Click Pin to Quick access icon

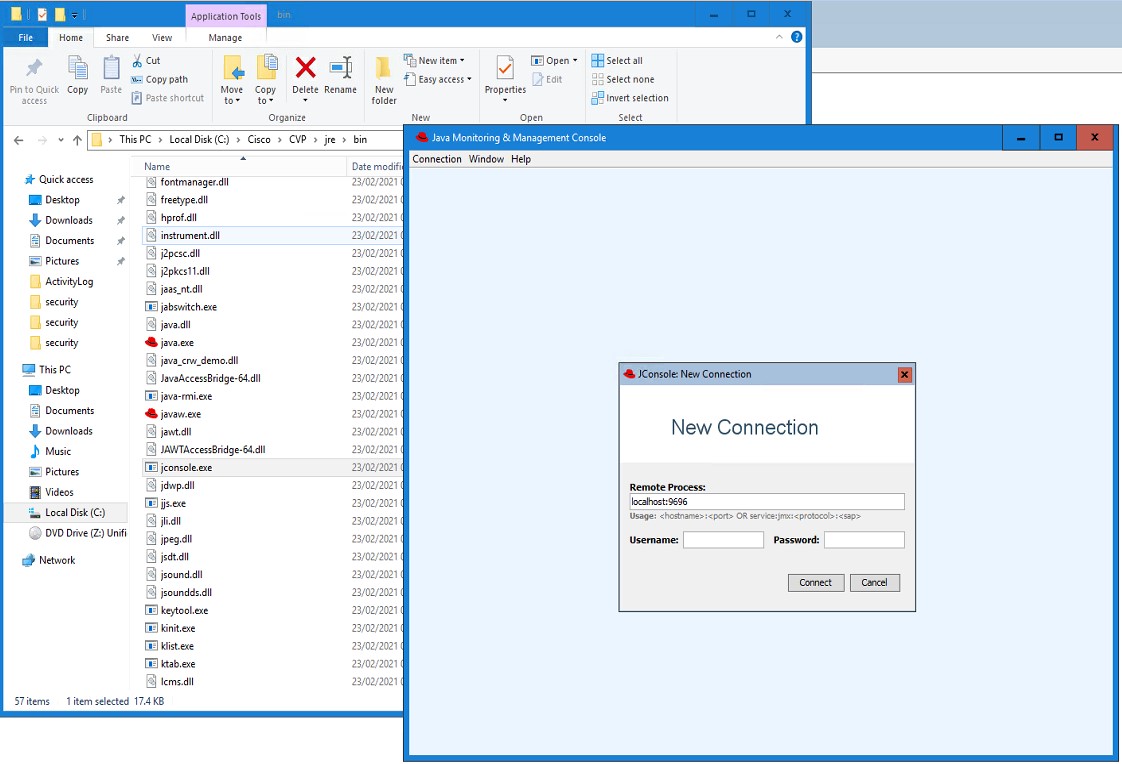(x=34, y=68)
